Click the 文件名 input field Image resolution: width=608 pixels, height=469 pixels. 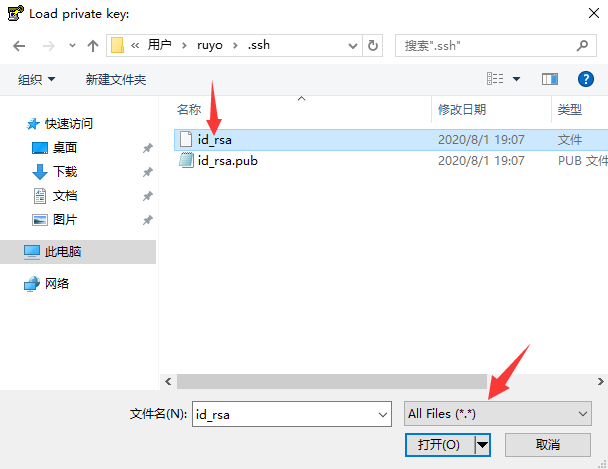click(x=292, y=414)
